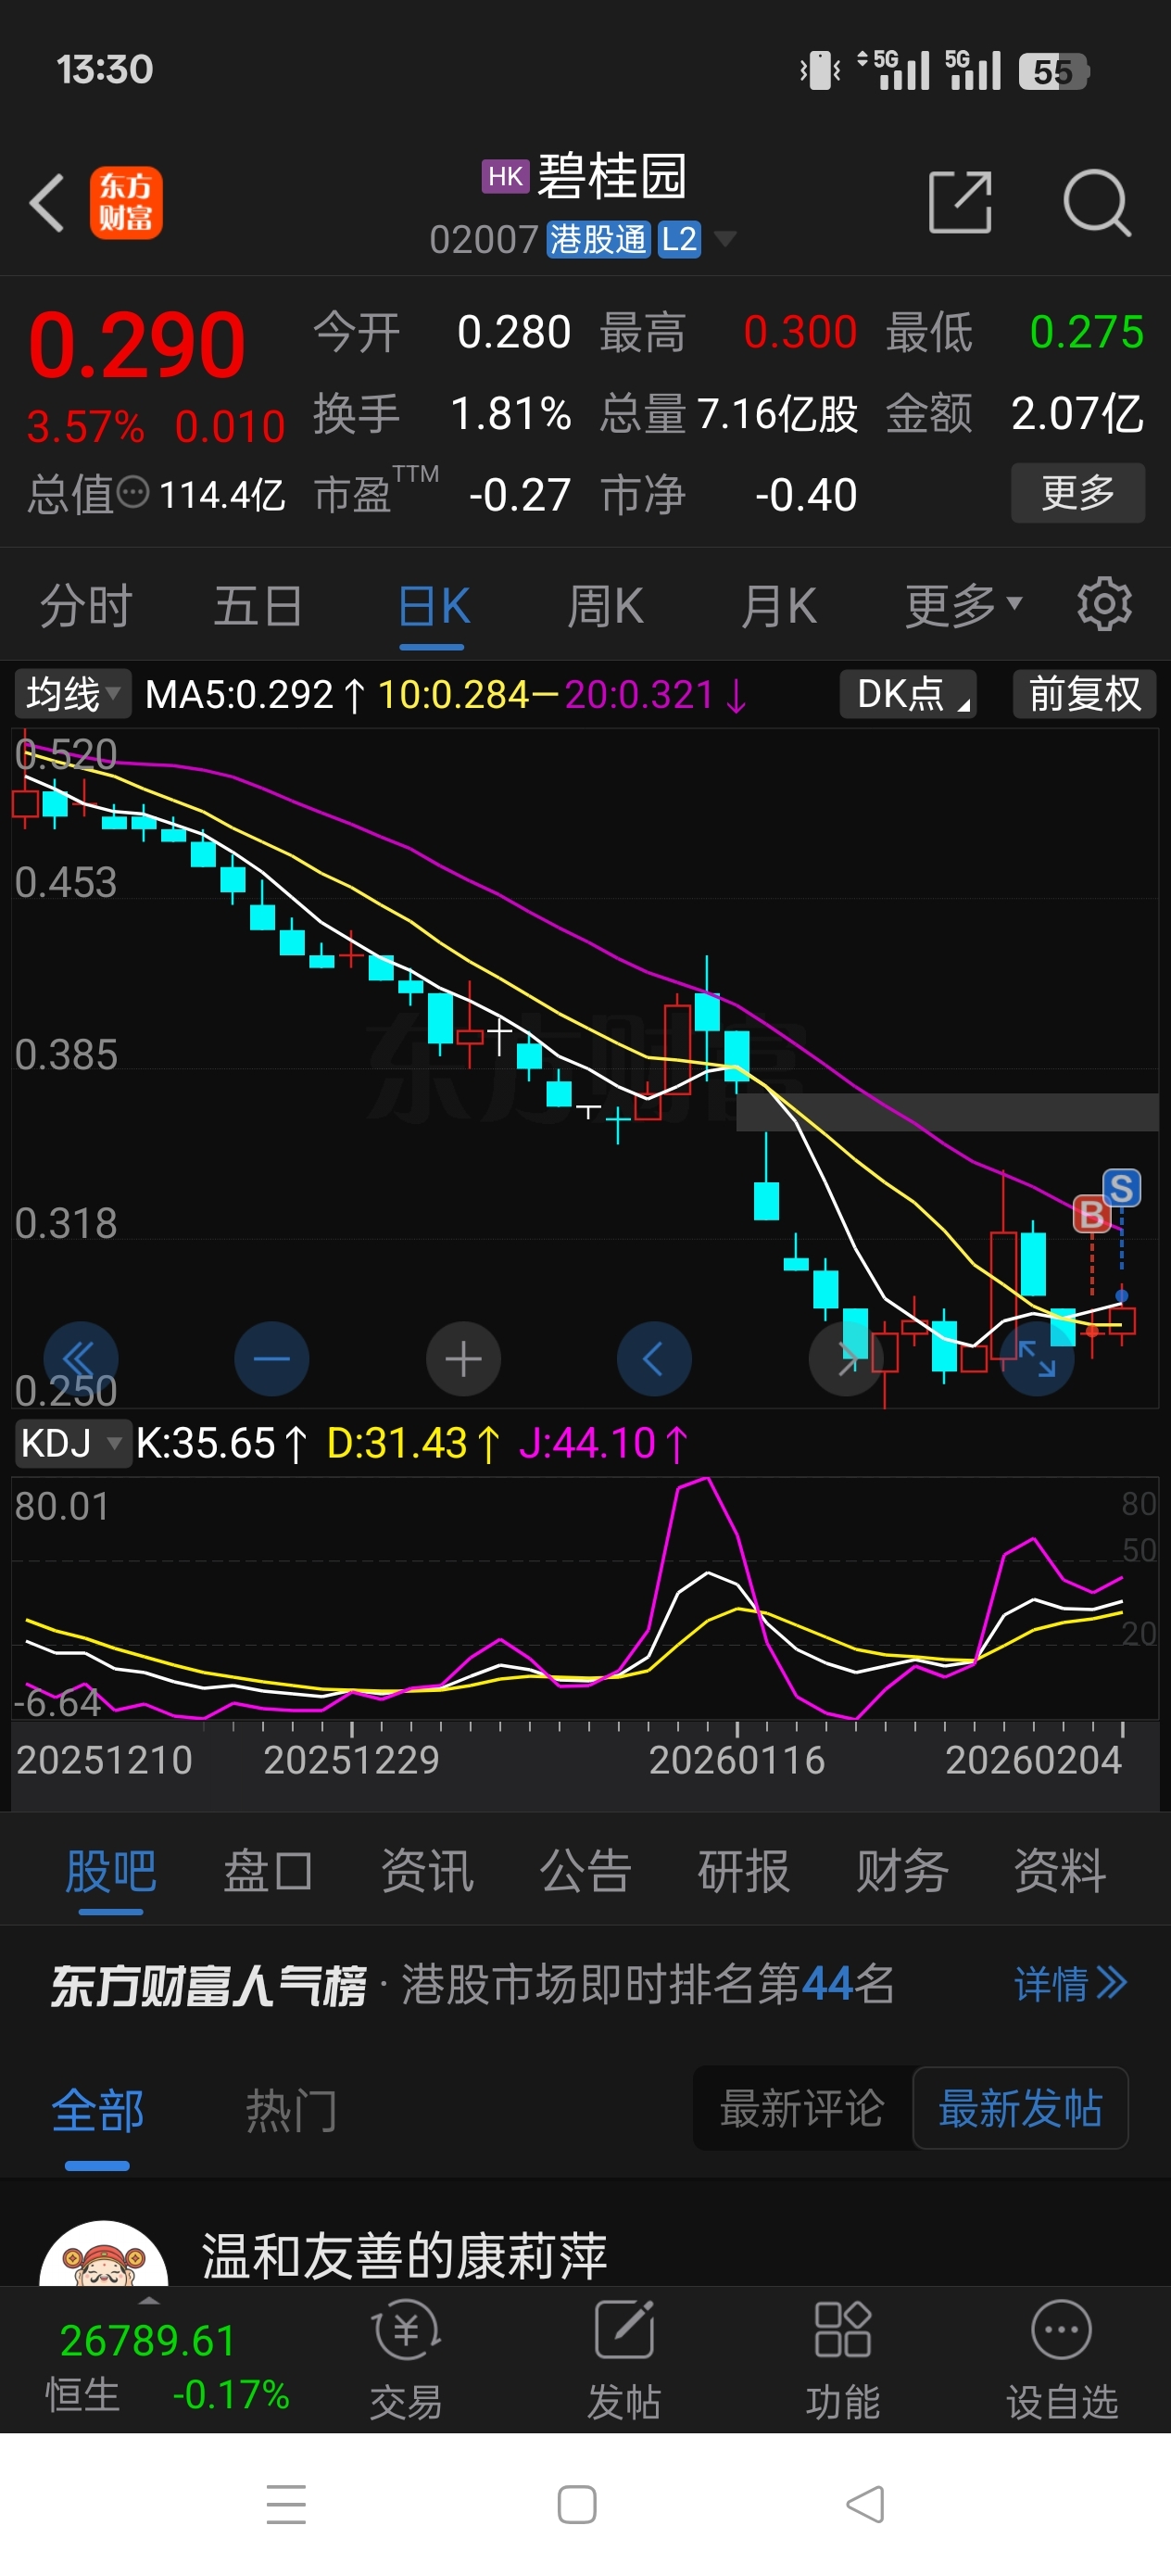Screen dimensions: 1171x2576
Task: Open user avatar of 温和友善的康莉萍
Action: click(103, 2254)
